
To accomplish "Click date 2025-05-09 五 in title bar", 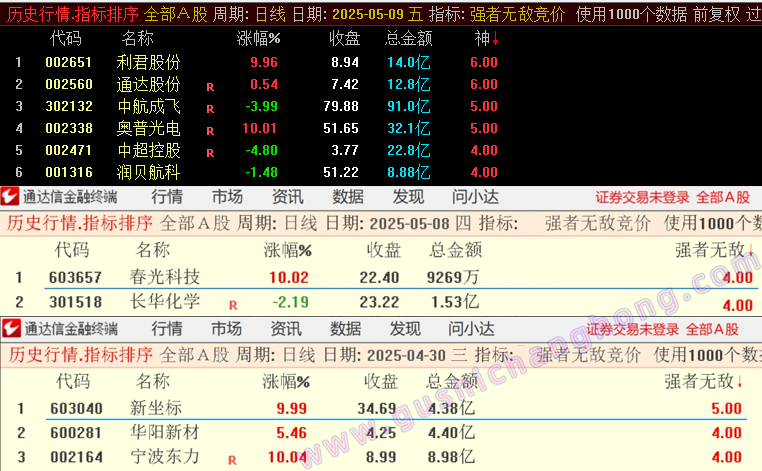I will tap(377, 15).
